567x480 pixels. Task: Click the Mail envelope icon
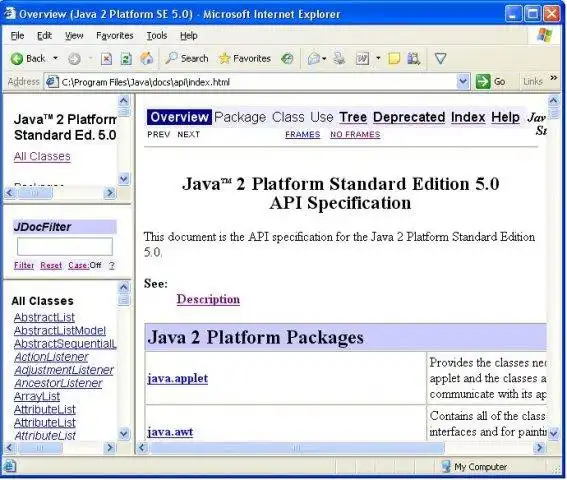(314, 59)
